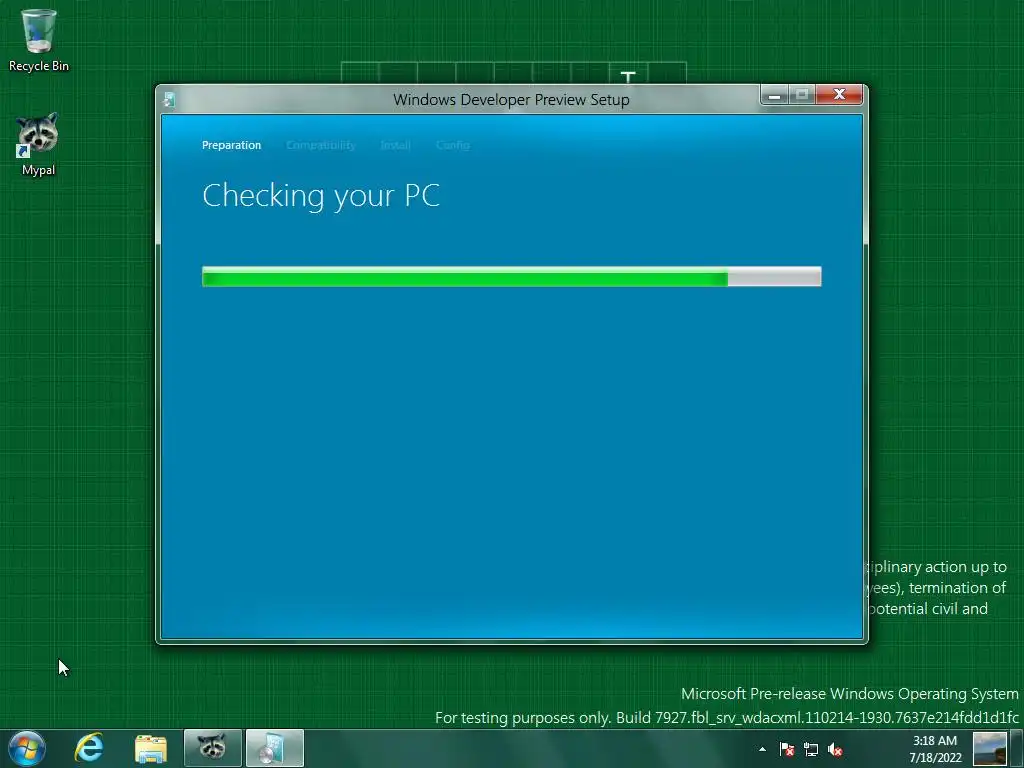Open the network status tray icon
1024x768 pixels.
(811, 749)
